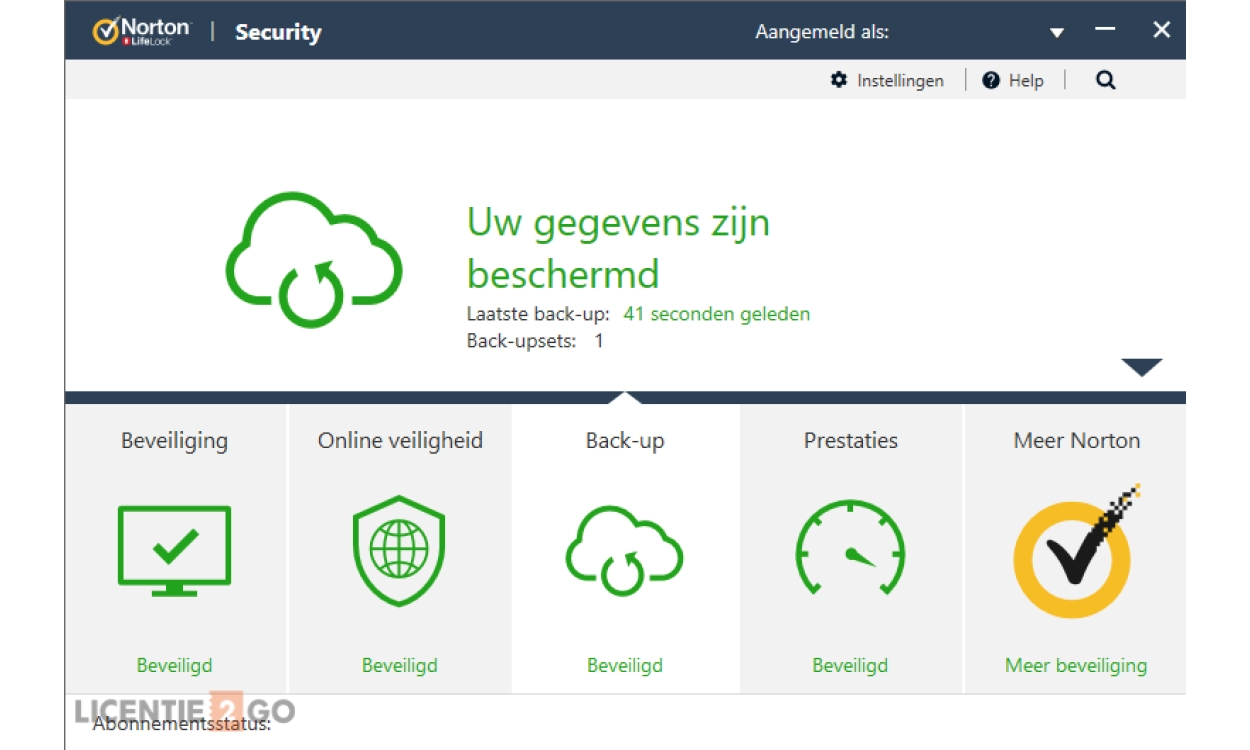Click the Help question mark icon
The height and width of the screenshot is (750, 1250).
click(x=991, y=81)
